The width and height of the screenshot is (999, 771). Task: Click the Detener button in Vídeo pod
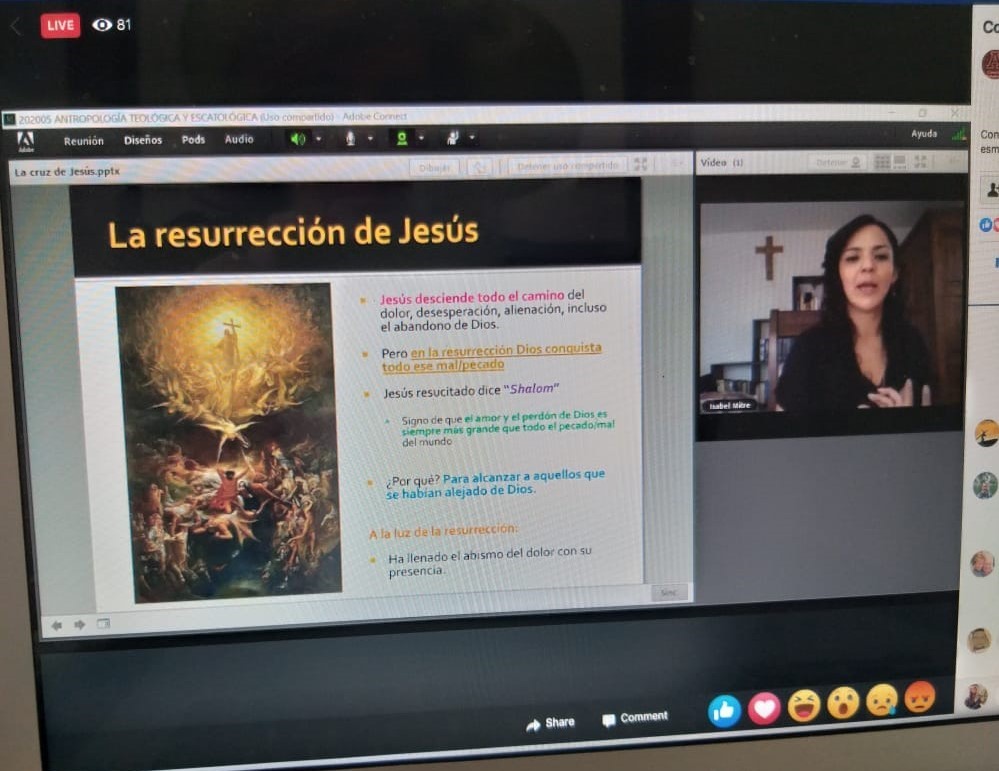[838, 162]
